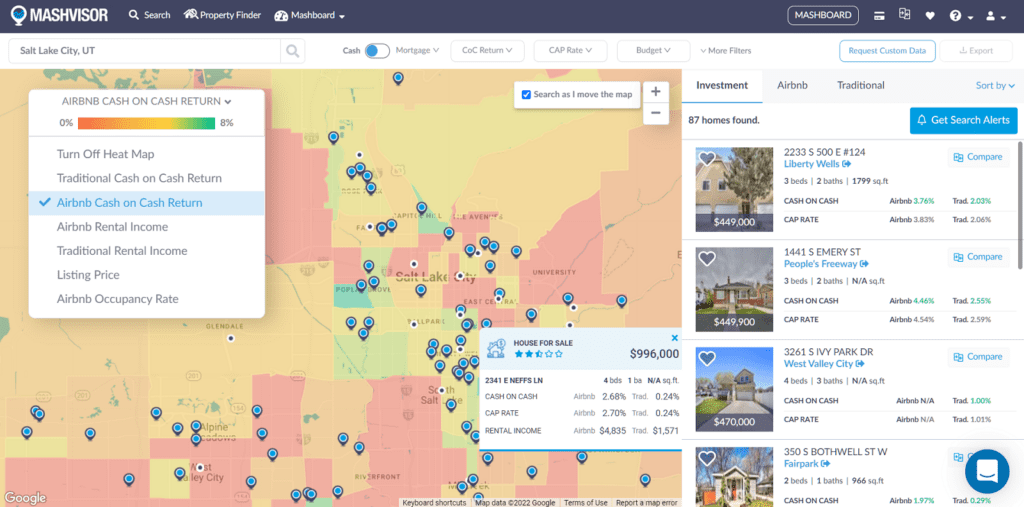Expand the Mashboard navigation dropdown
Screen dimensions: 1024x507
310,15
